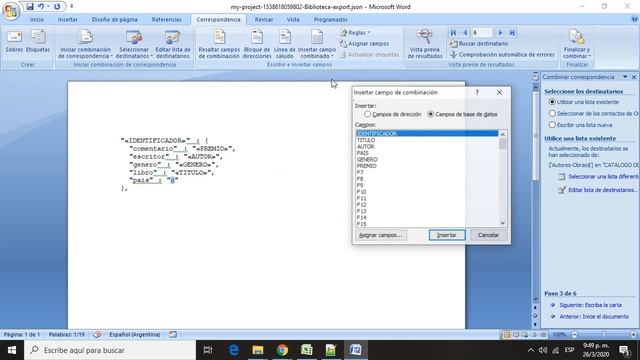Insert Línea de saludo

(284, 44)
